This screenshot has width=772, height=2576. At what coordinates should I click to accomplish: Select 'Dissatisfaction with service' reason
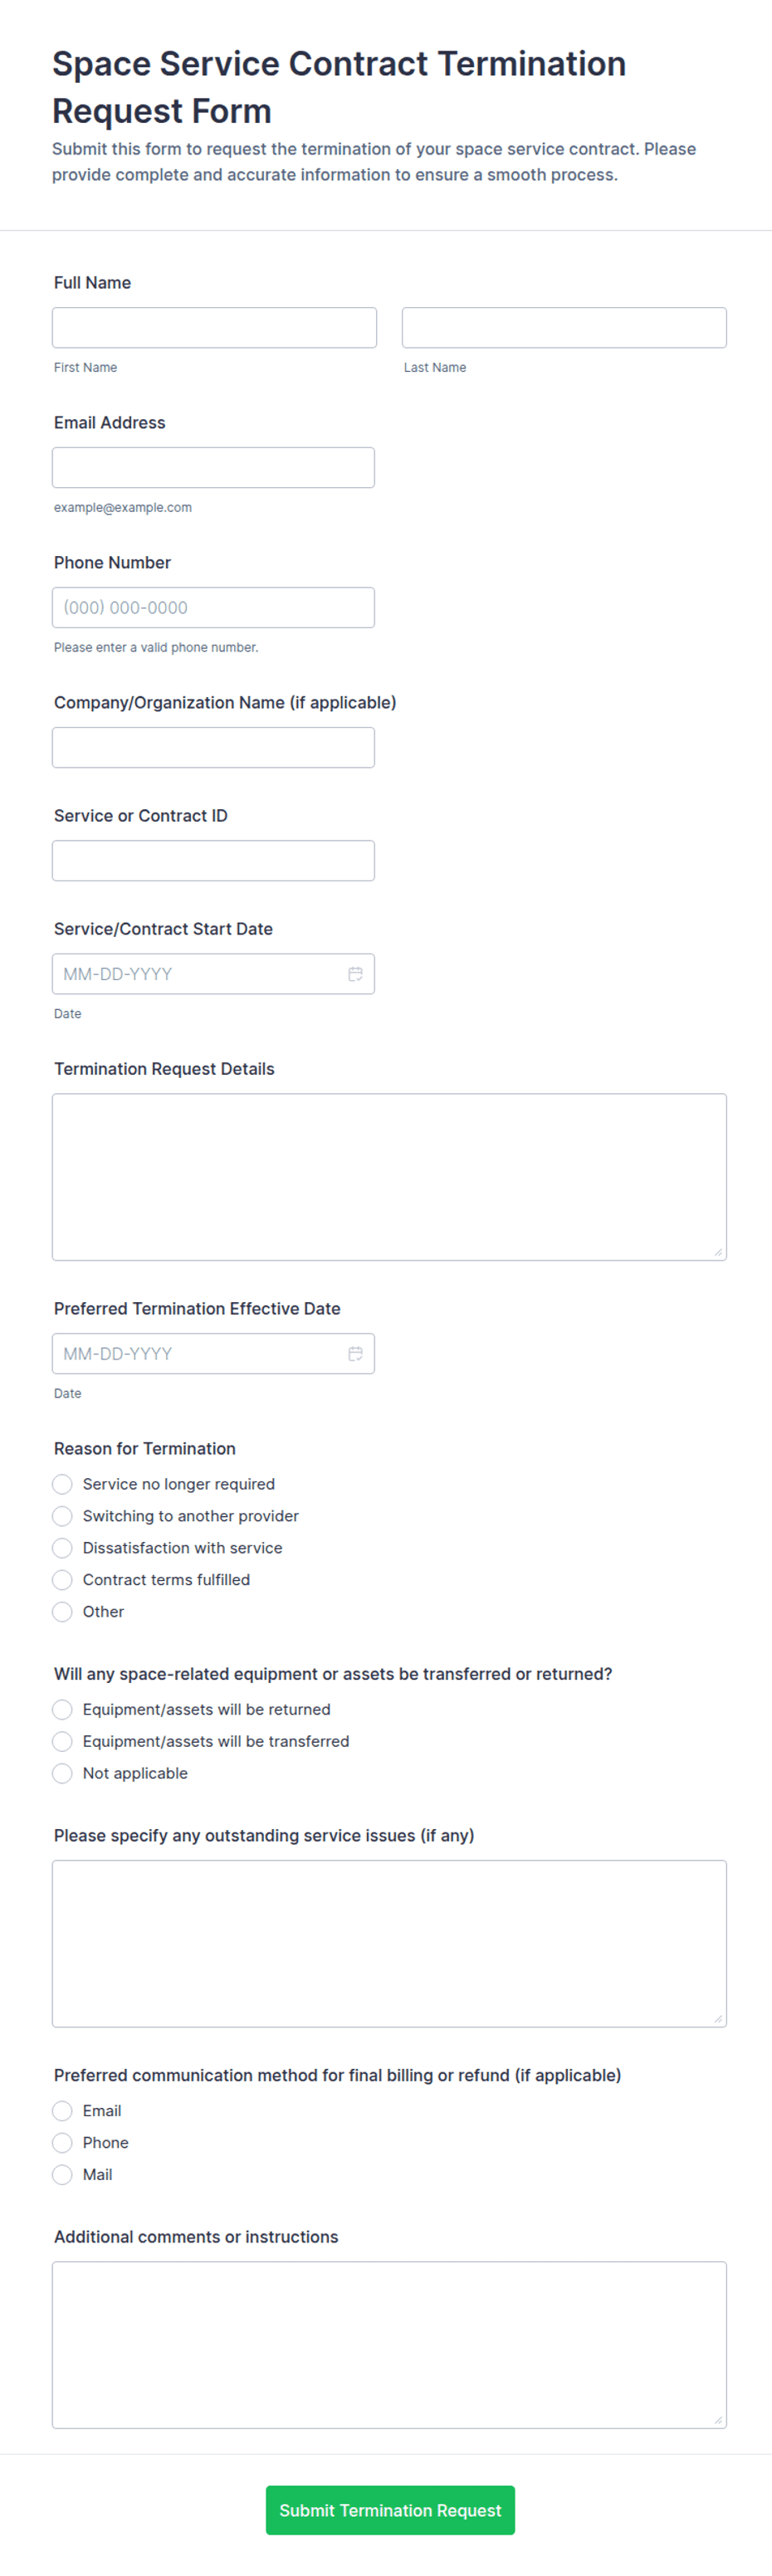pos(62,1548)
